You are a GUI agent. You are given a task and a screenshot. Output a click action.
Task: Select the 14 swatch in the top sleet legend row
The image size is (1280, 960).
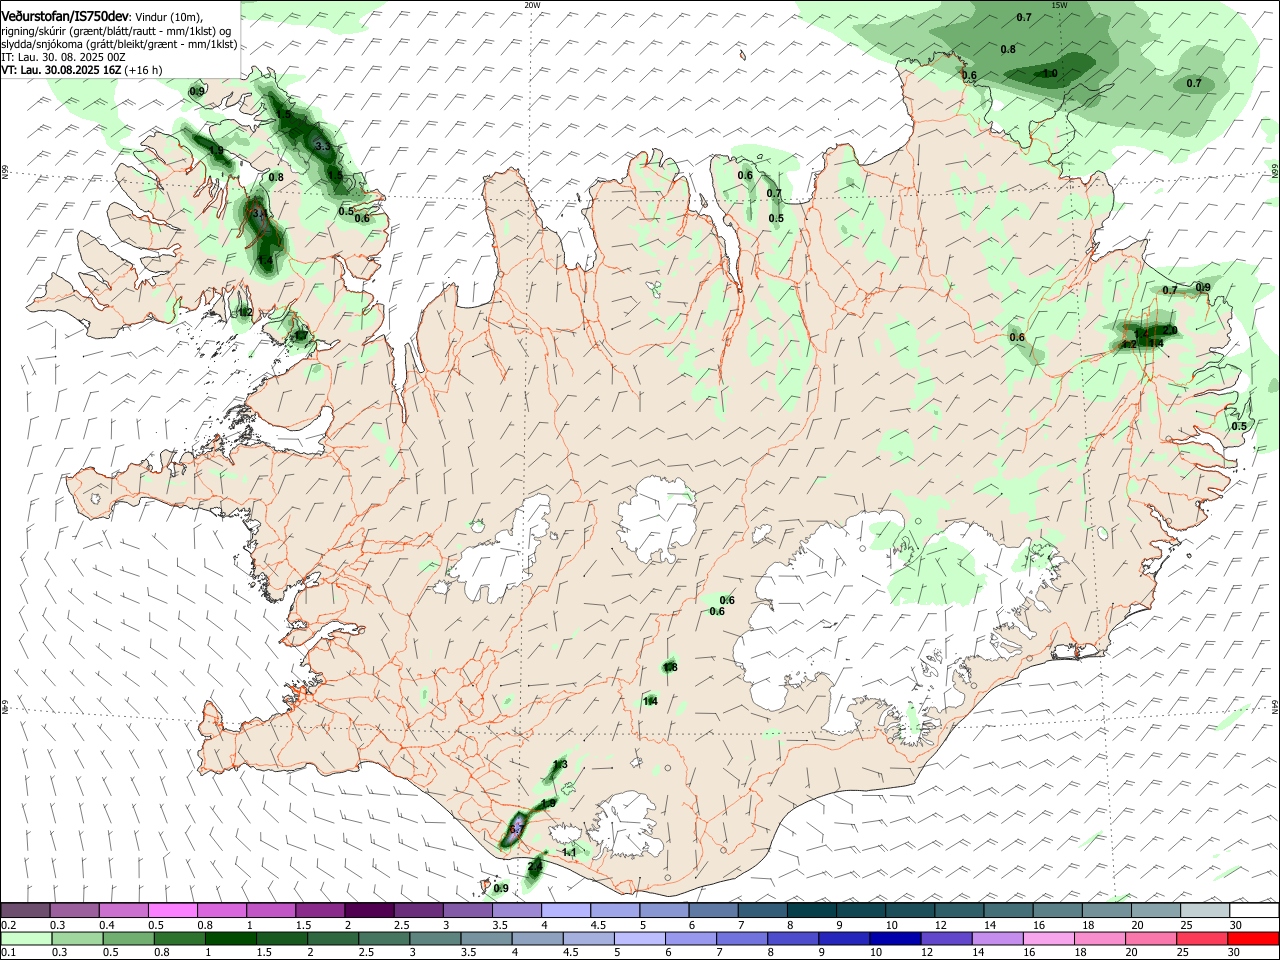click(x=1008, y=910)
